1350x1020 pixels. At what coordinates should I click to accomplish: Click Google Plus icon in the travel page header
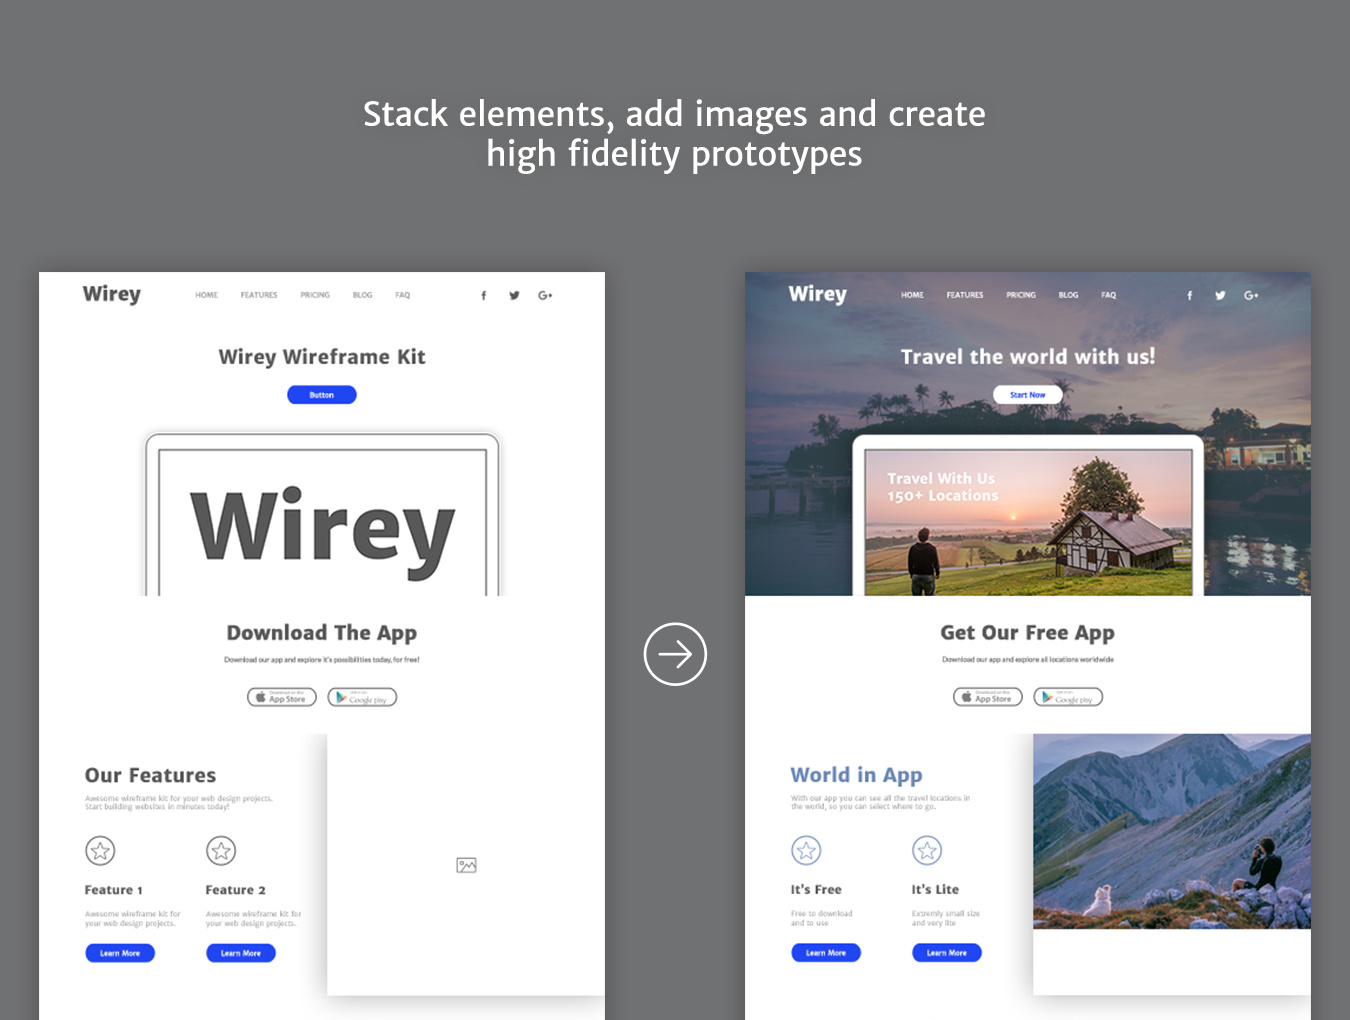1251,296
